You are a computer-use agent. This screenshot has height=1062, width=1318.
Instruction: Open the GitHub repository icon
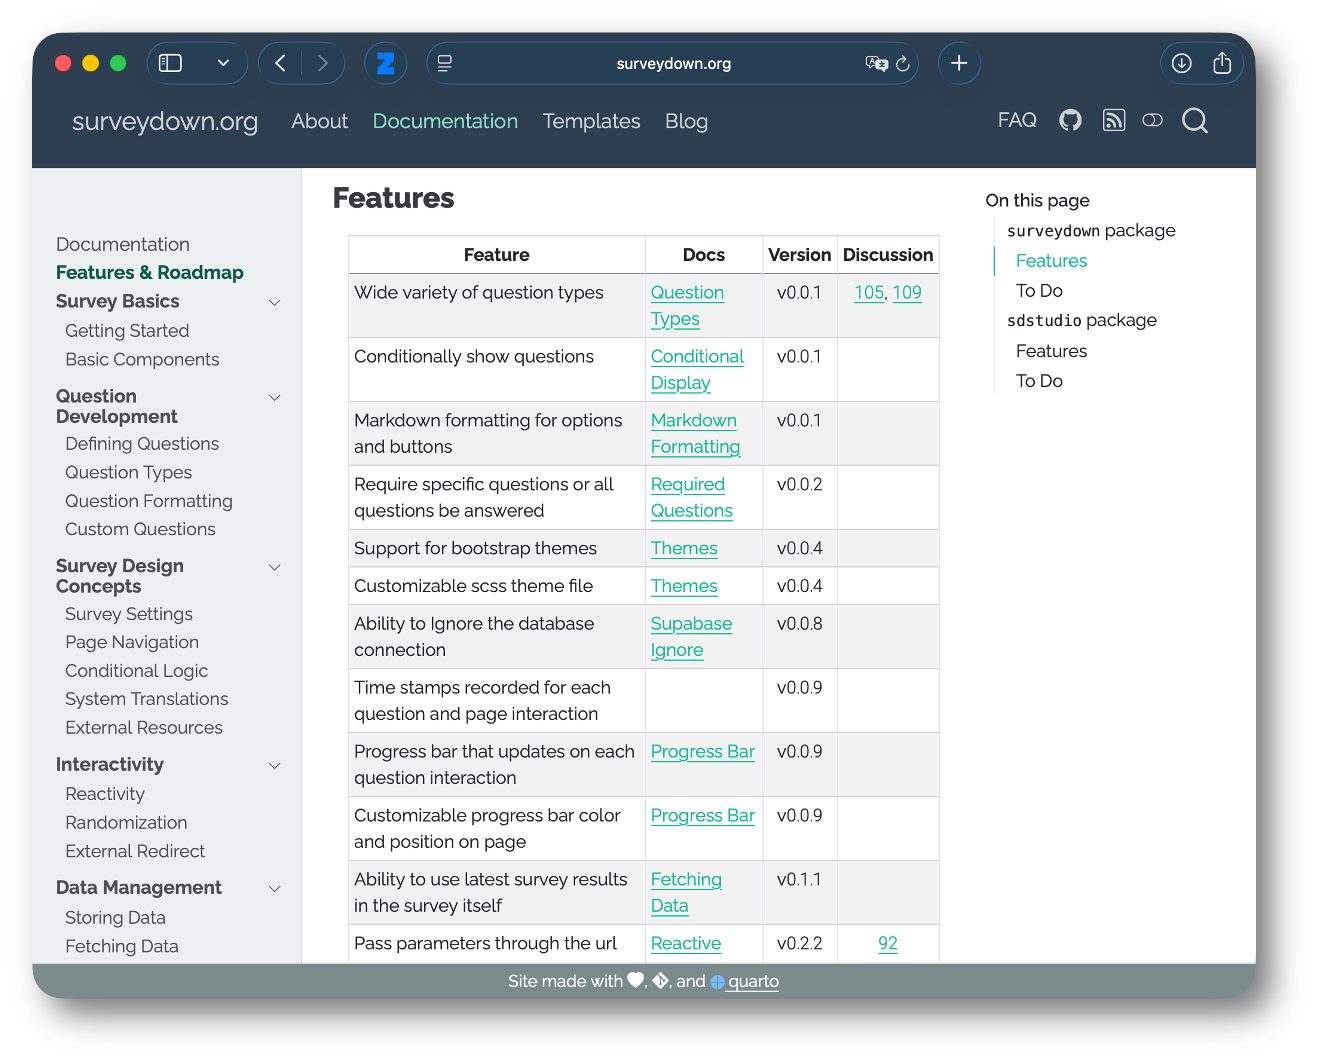click(1070, 121)
